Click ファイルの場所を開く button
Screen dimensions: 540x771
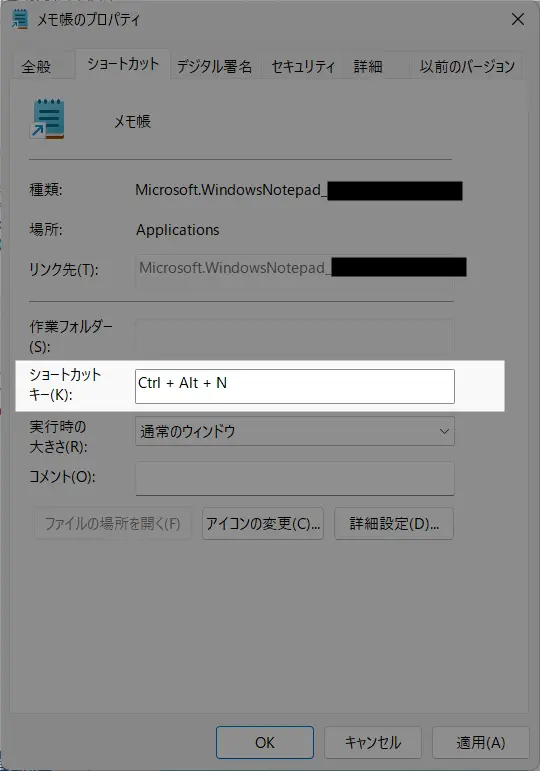click(113, 524)
